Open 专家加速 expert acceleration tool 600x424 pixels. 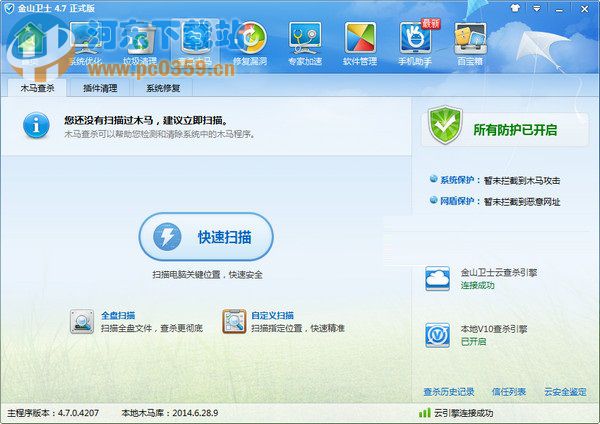305,44
